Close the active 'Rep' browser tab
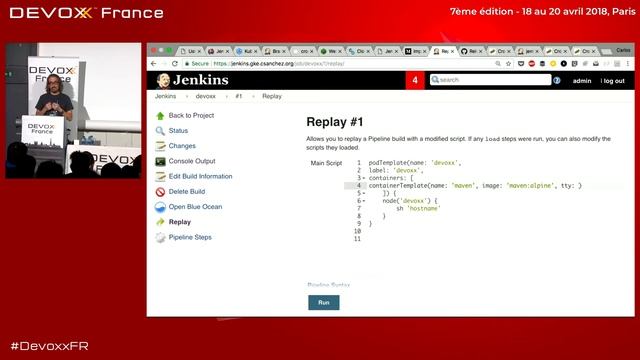Viewport: 640px width, 360px height. point(452,51)
